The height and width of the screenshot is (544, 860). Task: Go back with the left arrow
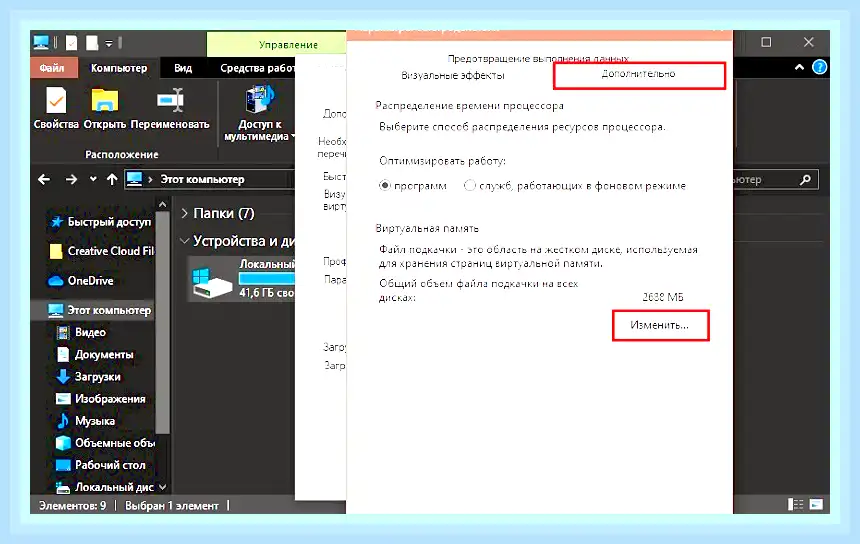[x=44, y=179]
